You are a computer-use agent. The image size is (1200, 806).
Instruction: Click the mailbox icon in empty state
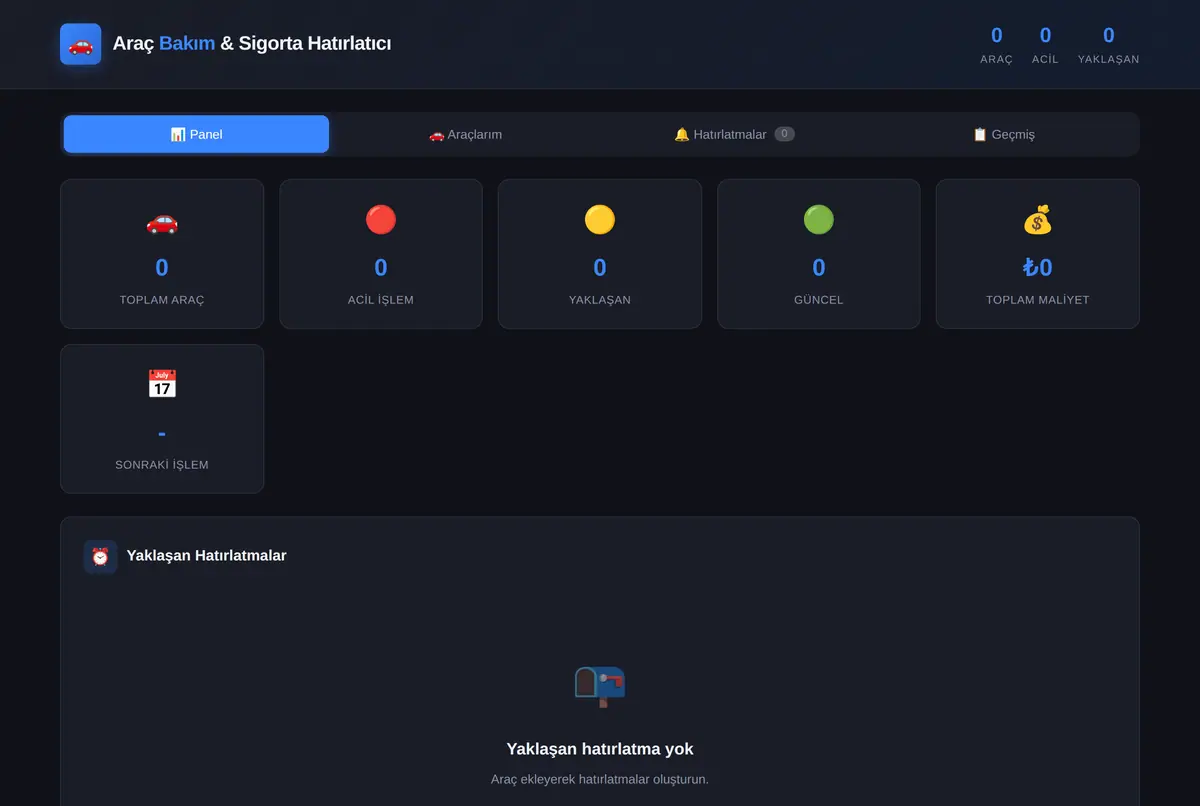point(600,686)
